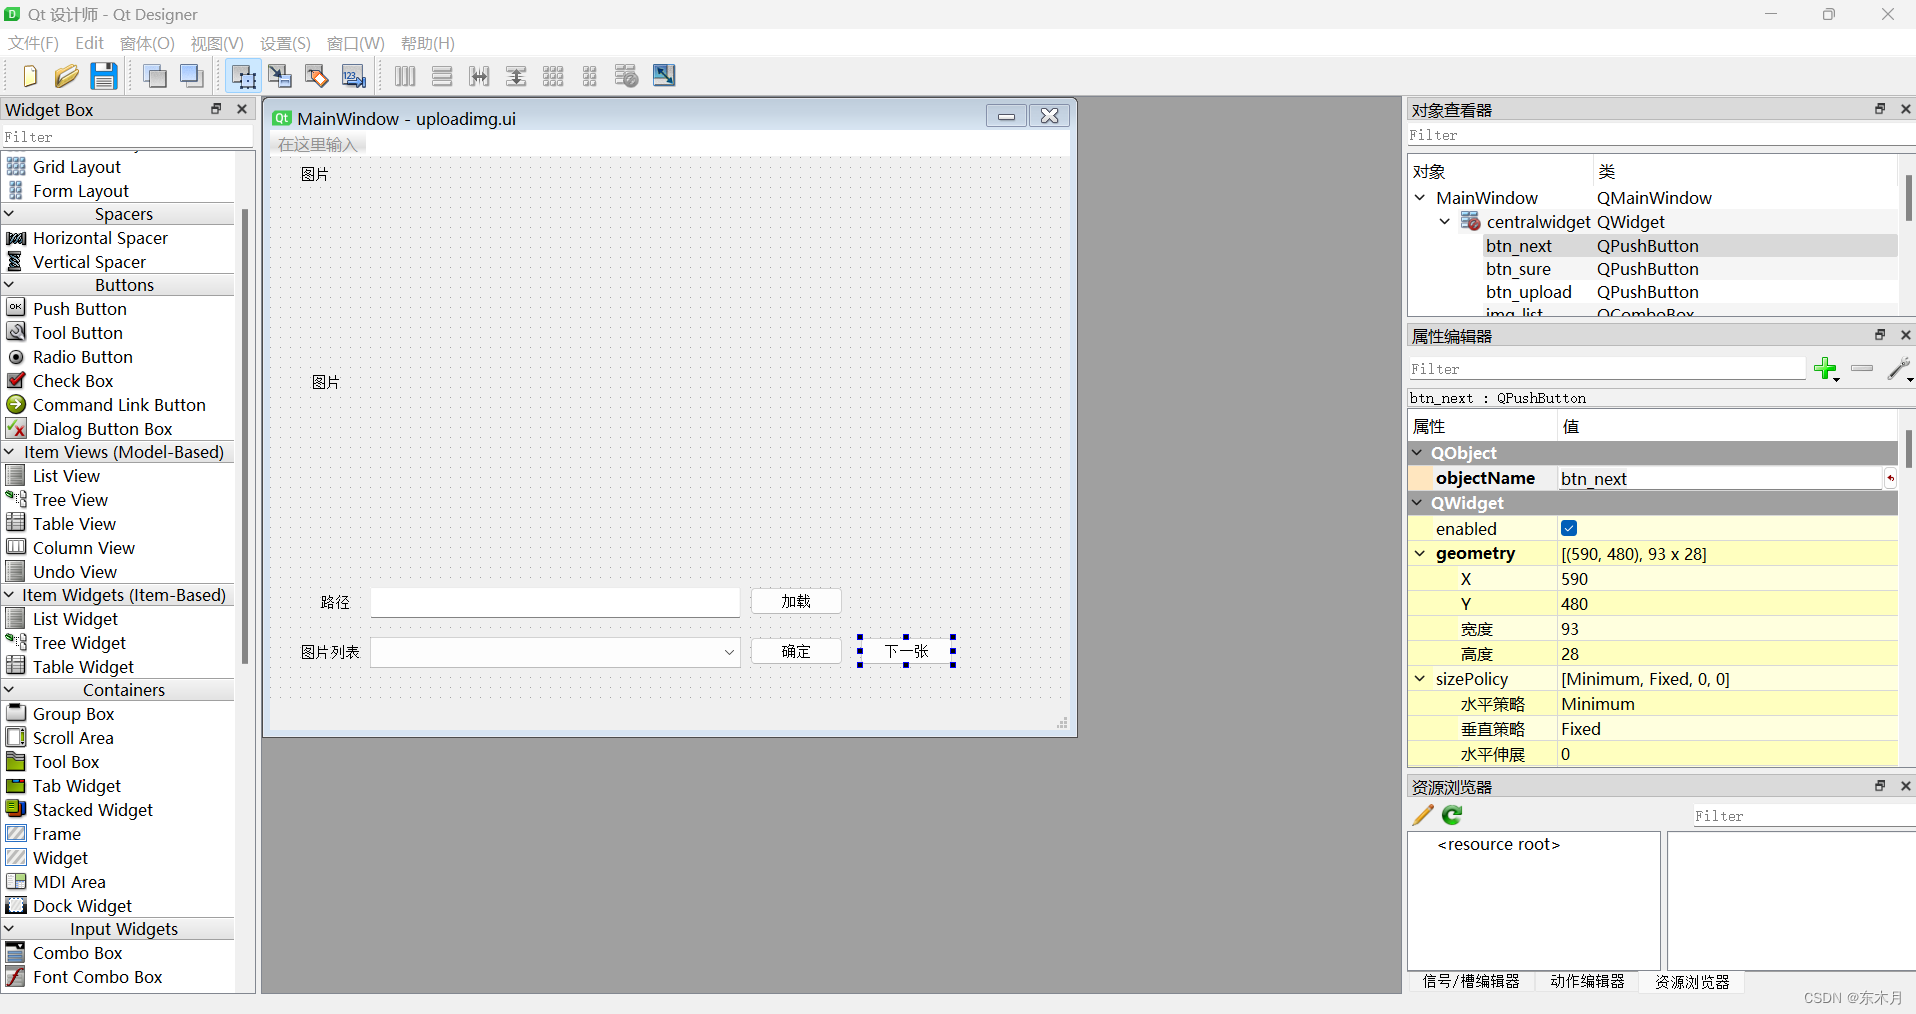Switch to 信号/槽编辑器 tab
Screen dimensions: 1916x1014
1471,982
